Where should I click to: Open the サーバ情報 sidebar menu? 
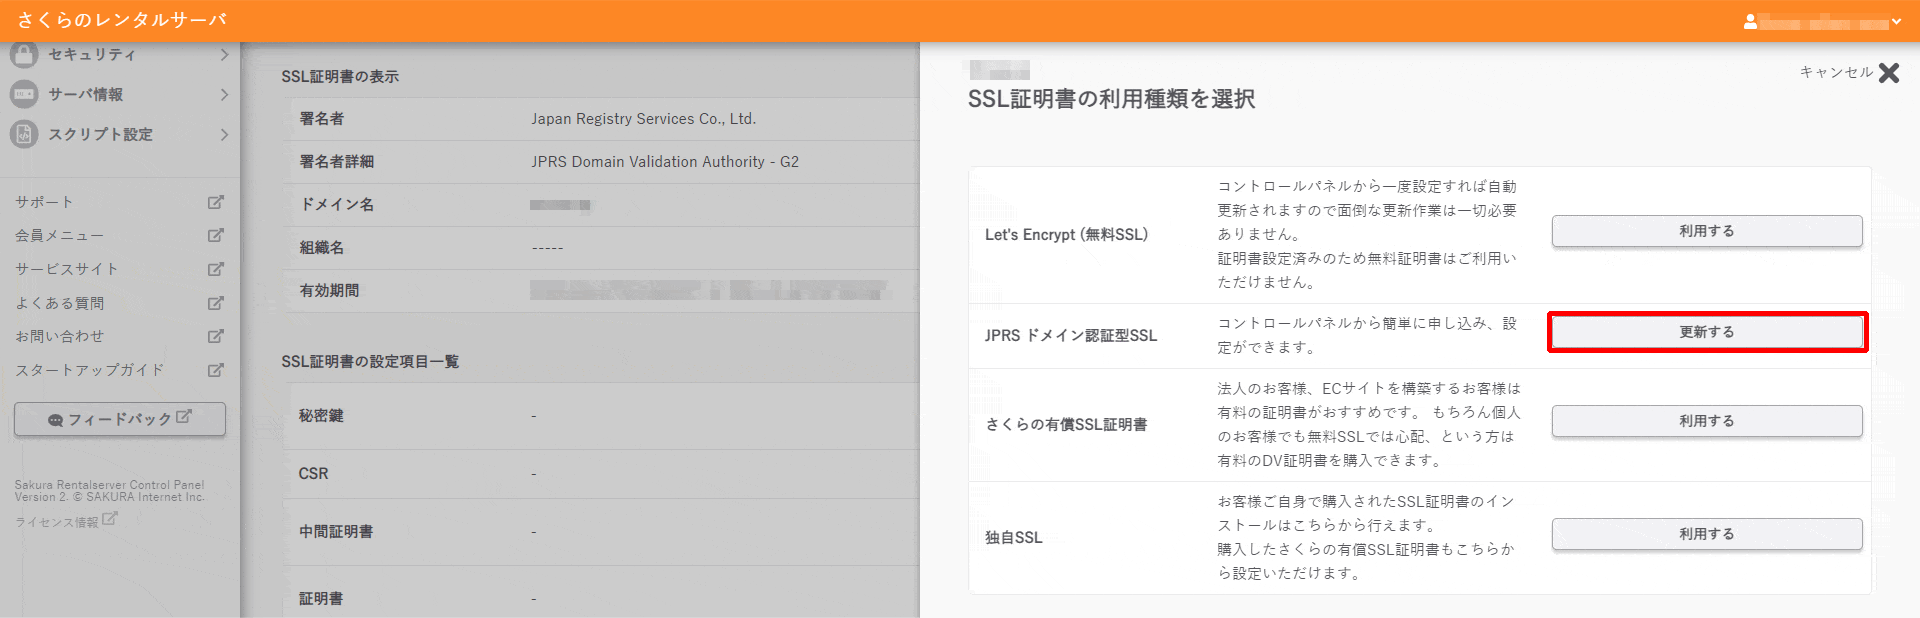120,94
